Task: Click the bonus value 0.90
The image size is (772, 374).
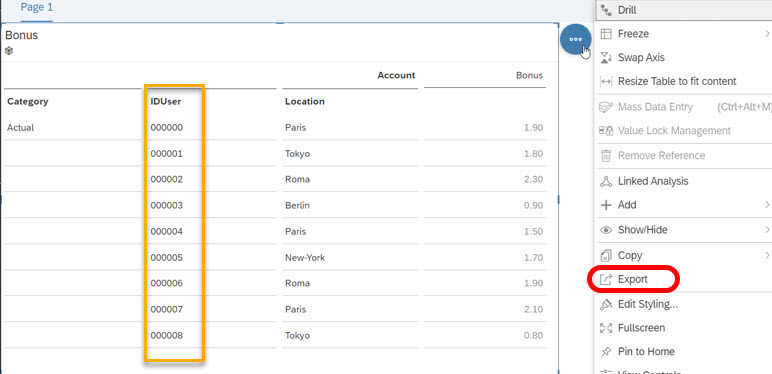Action: pyautogui.click(x=534, y=205)
